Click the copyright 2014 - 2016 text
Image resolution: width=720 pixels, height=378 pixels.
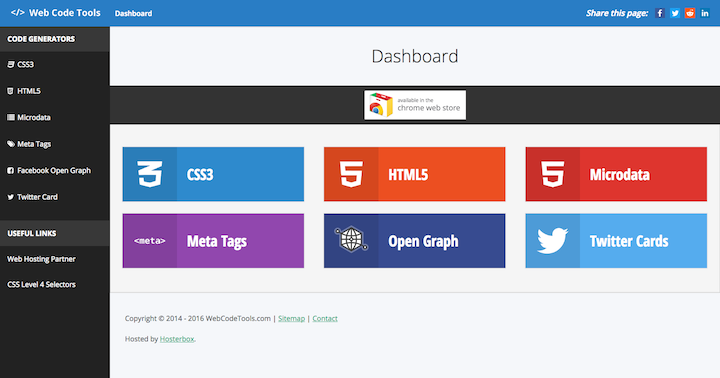(x=198, y=318)
